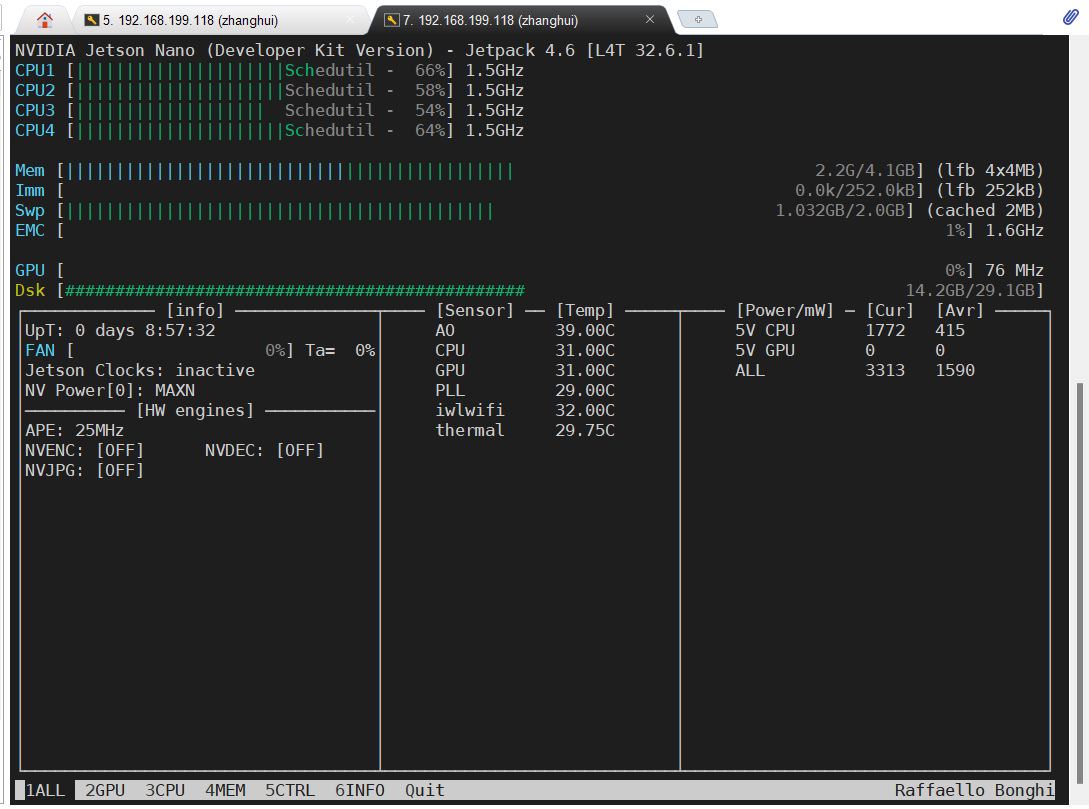Click session 5 tab terminal icon

(92, 20)
